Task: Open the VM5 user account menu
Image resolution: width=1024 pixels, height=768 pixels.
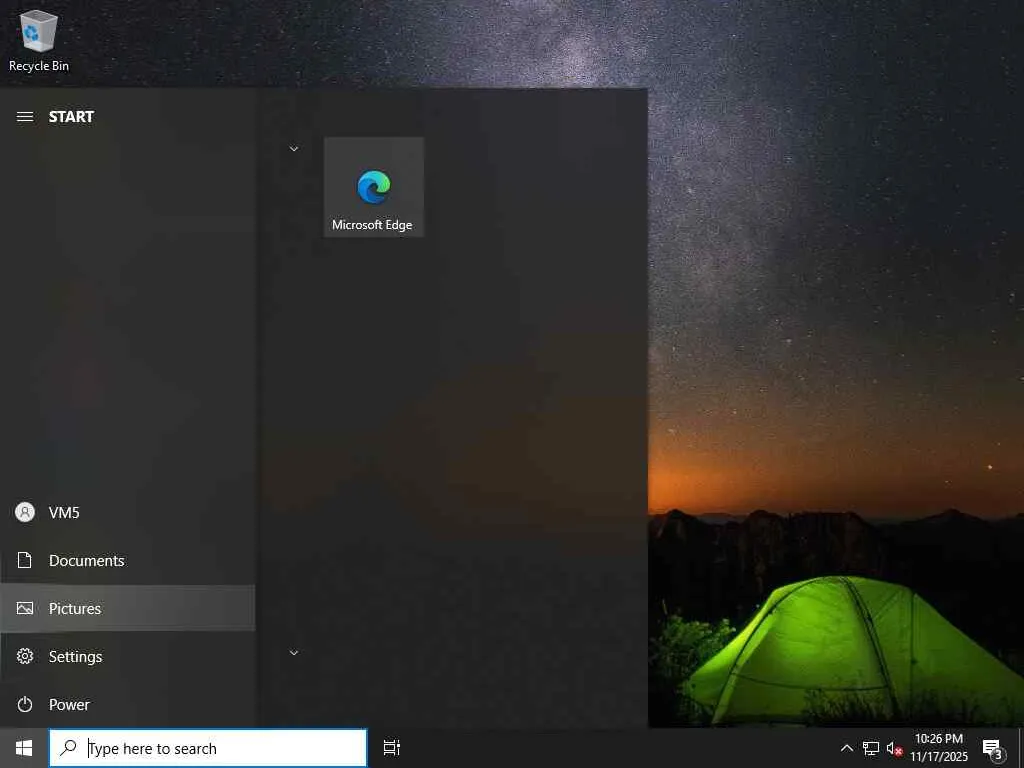Action: coord(128,513)
